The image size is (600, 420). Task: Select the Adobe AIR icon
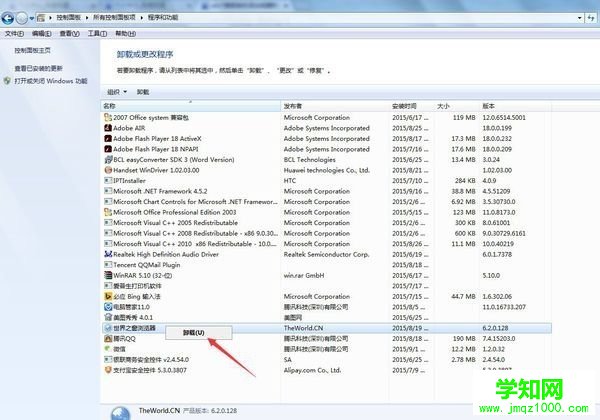point(108,128)
